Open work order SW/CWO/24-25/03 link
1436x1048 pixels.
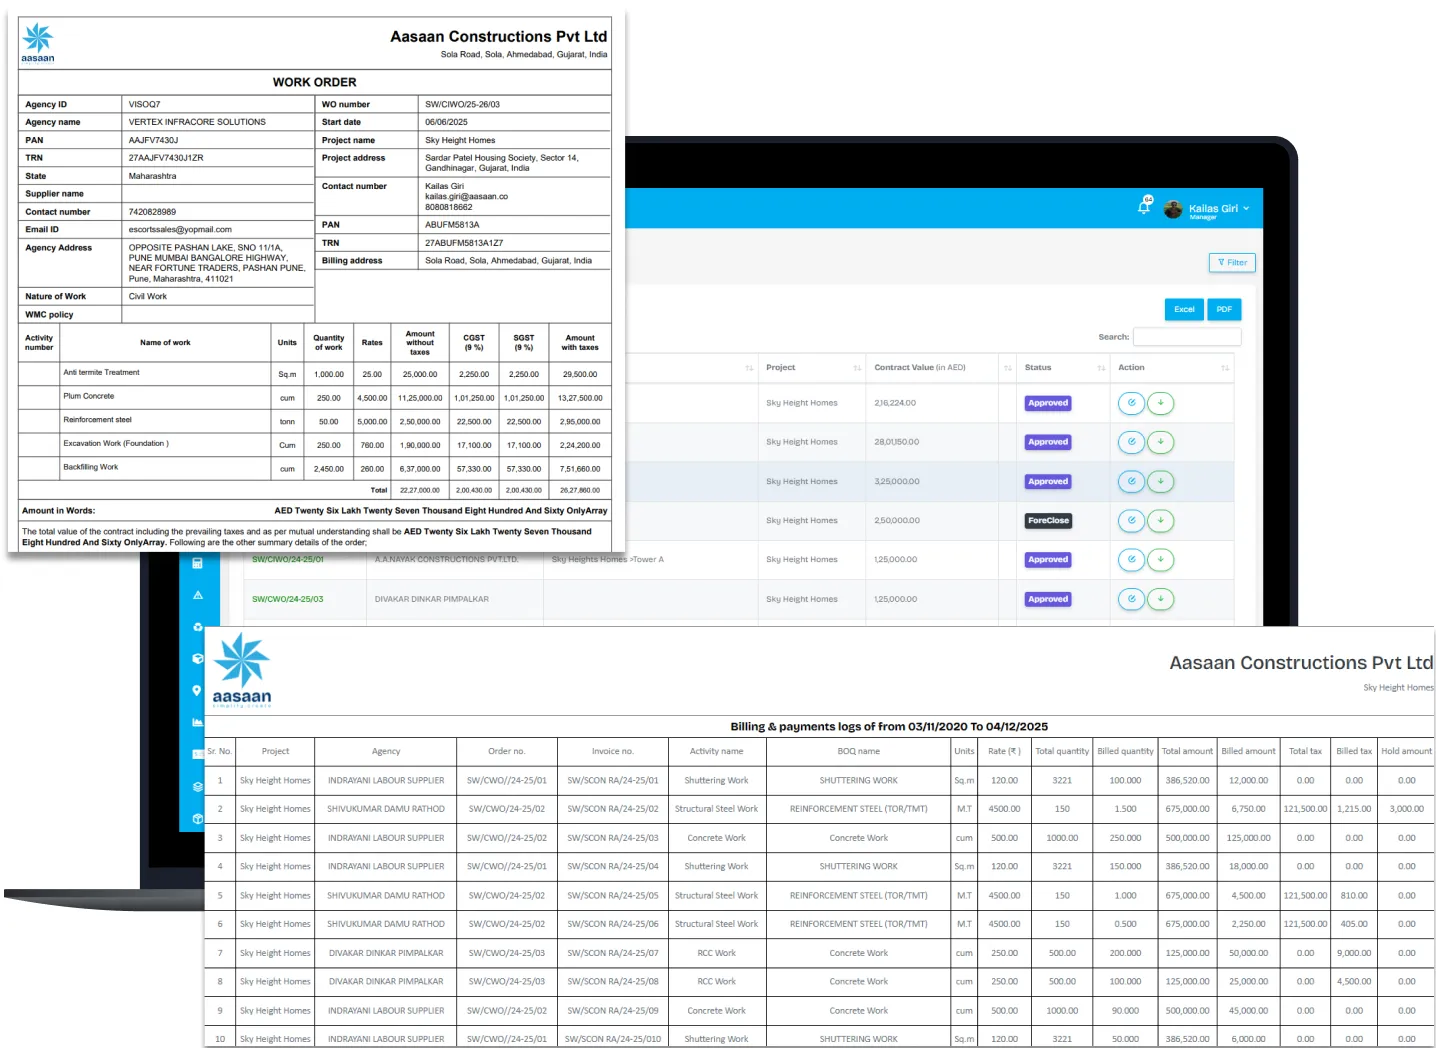tap(287, 599)
